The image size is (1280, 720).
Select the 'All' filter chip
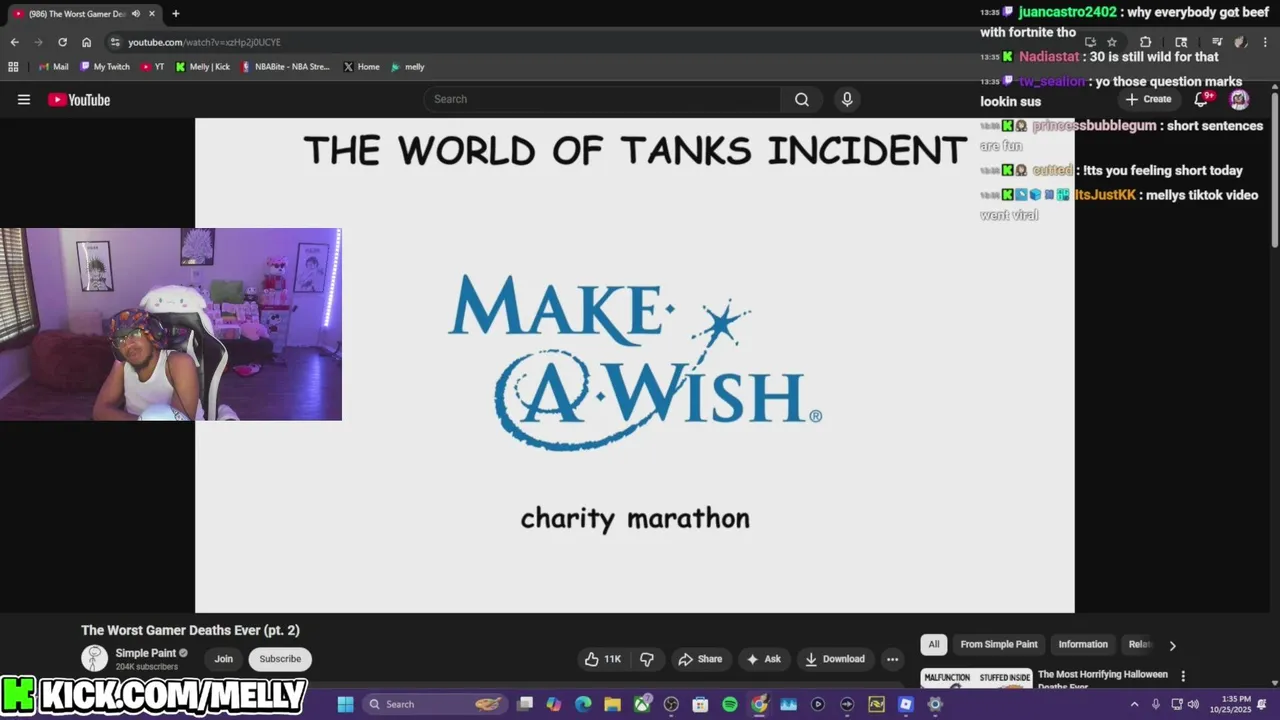[934, 645]
